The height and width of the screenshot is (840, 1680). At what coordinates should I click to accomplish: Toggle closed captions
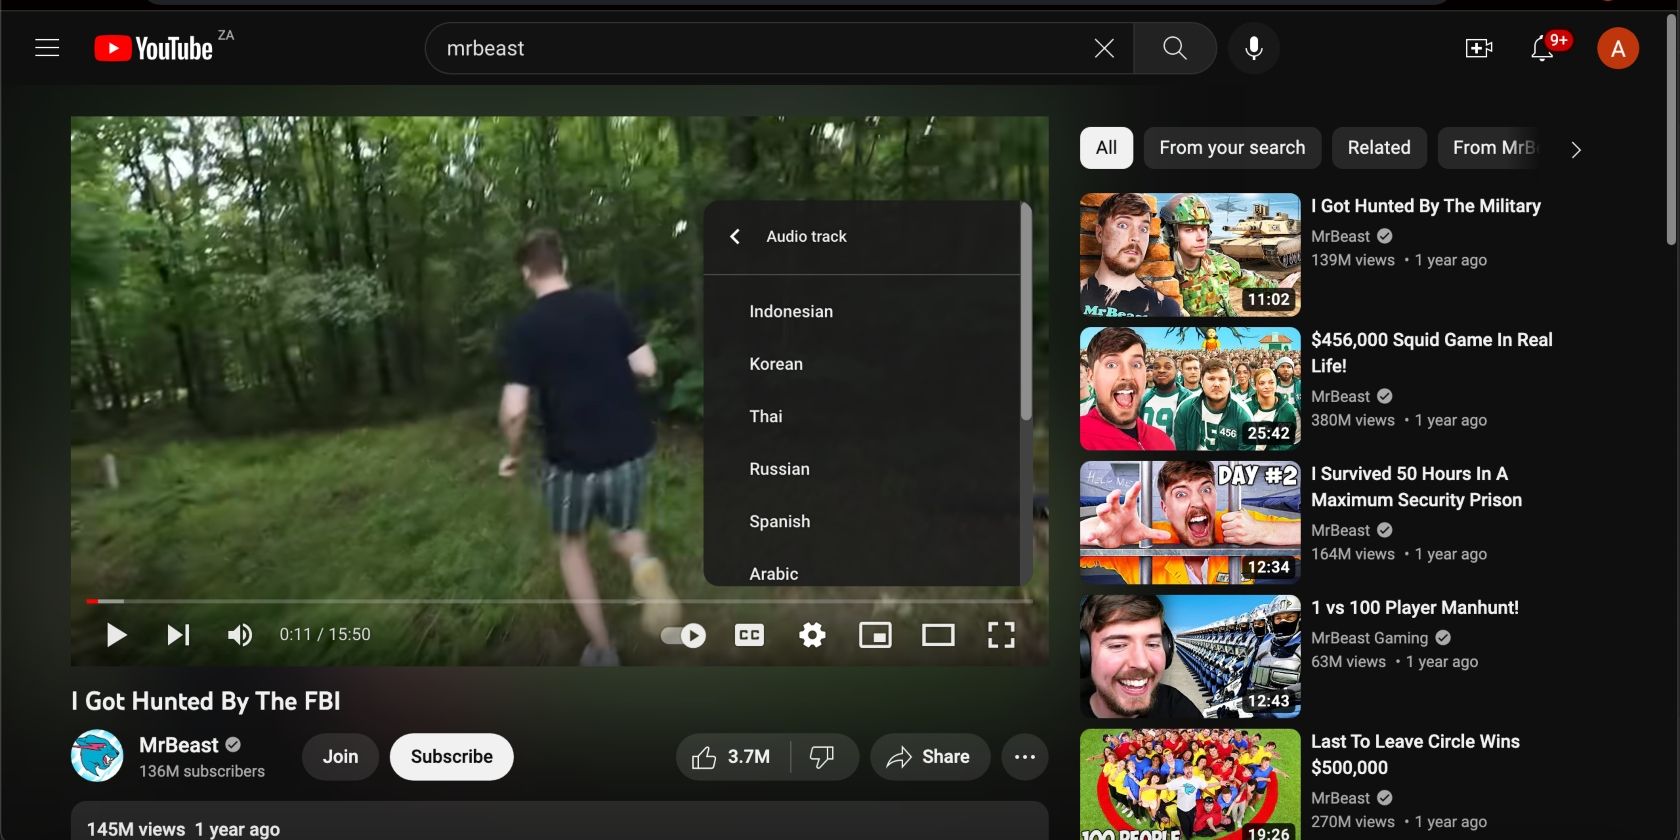tap(749, 635)
